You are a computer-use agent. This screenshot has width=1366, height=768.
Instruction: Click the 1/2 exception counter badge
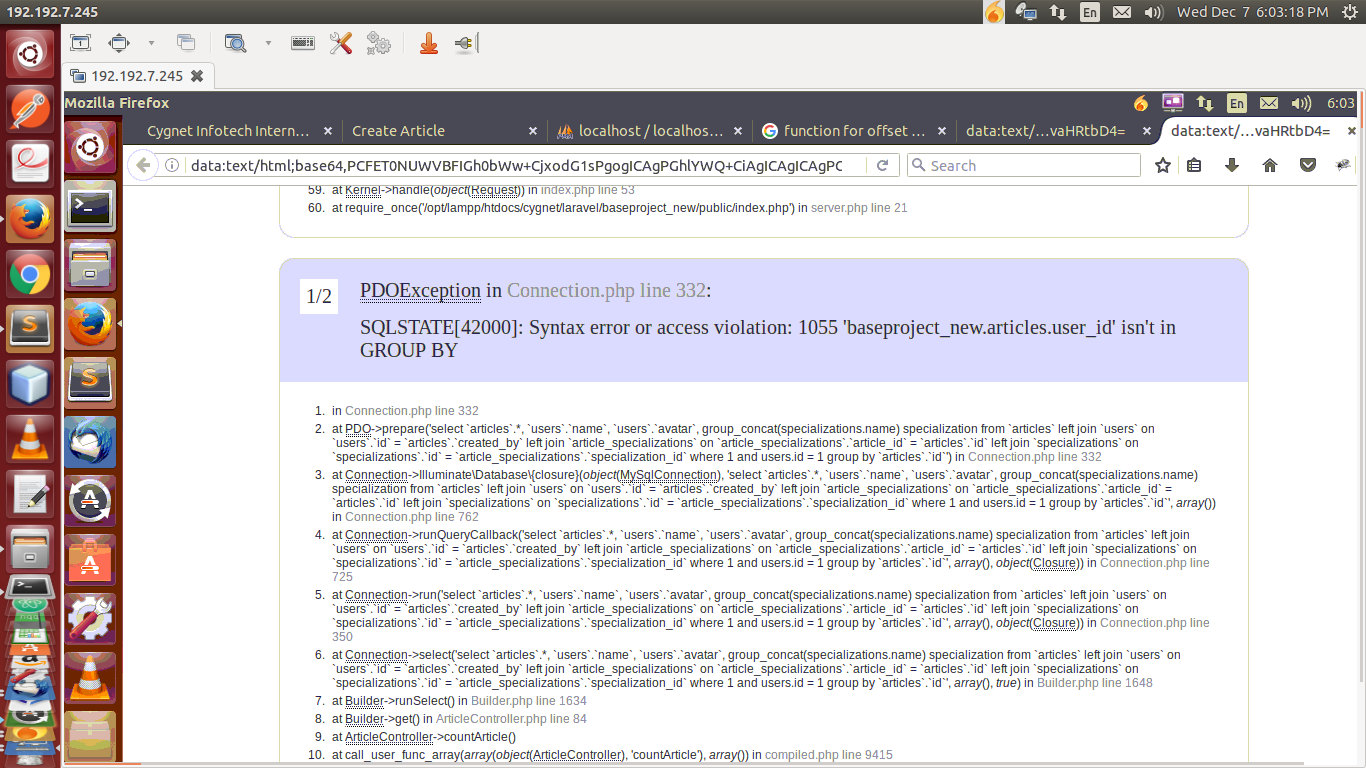point(319,297)
